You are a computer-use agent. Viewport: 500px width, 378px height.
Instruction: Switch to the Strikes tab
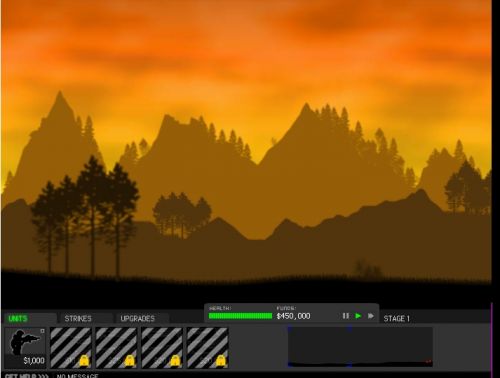point(78,318)
